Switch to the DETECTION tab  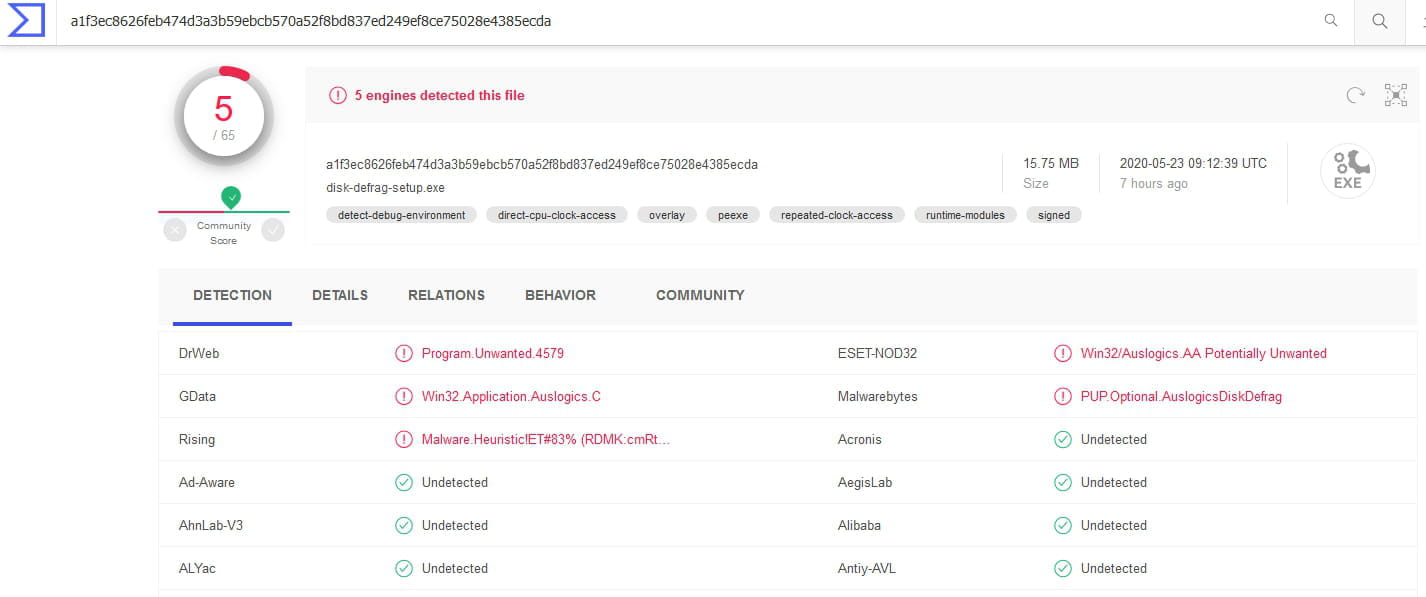pyautogui.click(x=232, y=295)
